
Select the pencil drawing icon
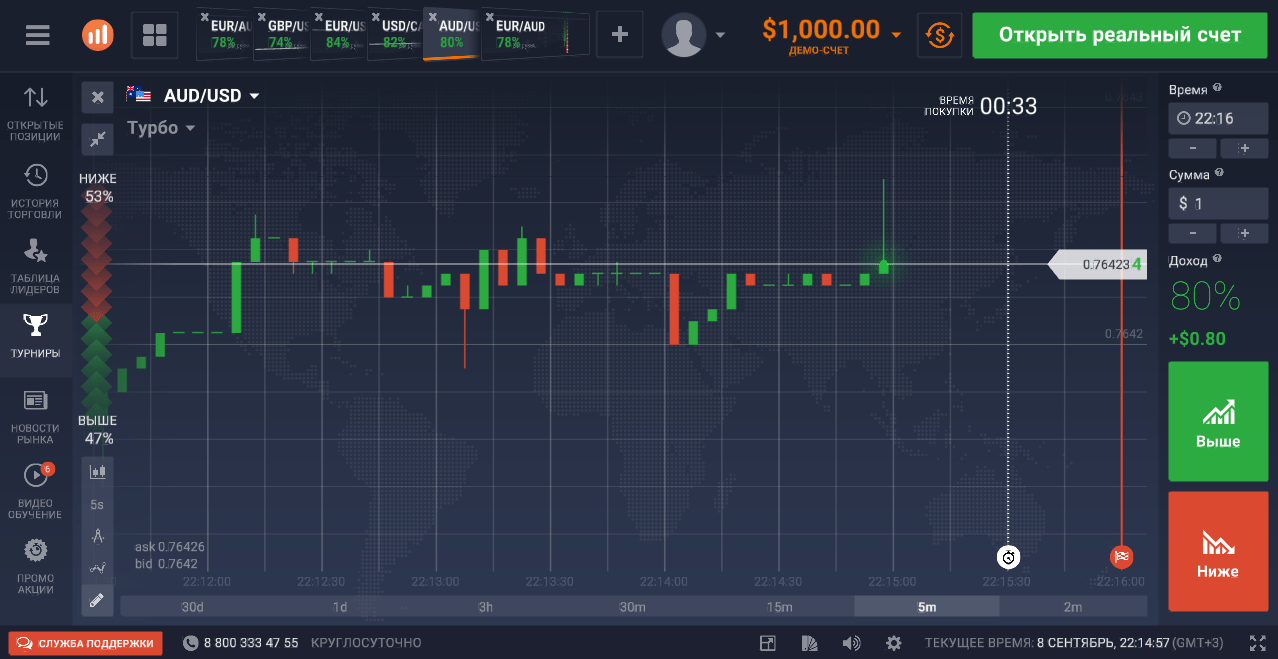pos(97,600)
